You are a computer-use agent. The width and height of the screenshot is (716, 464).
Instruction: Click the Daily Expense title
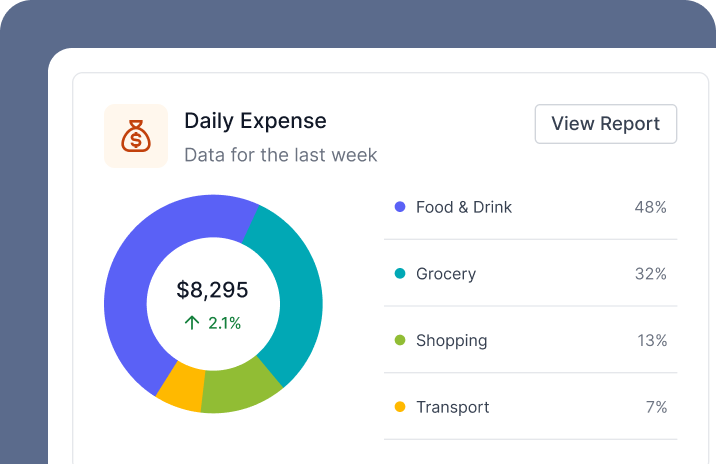tap(255, 121)
